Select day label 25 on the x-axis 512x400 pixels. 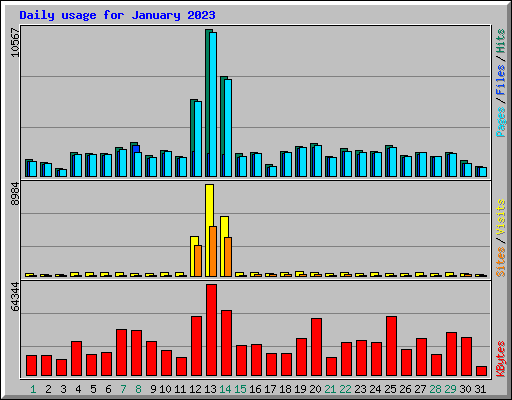[x=390, y=389]
